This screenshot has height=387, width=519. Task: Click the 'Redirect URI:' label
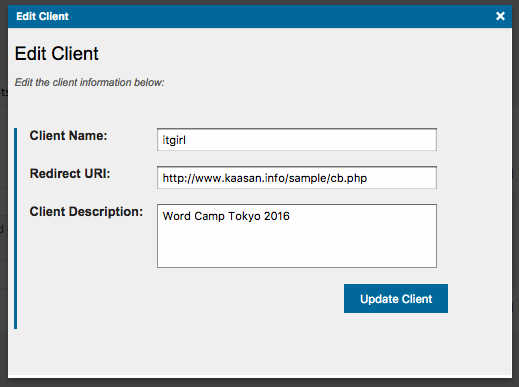point(70,174)
